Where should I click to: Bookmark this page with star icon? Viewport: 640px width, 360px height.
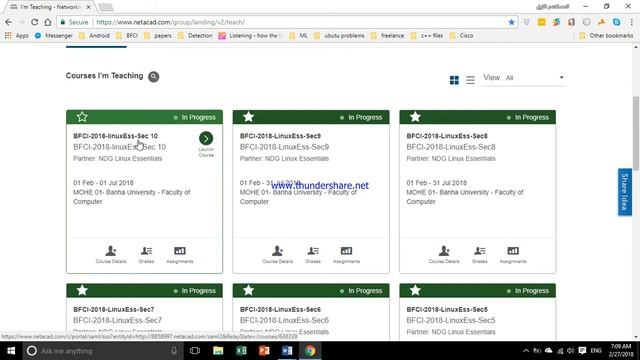[511, 22]
